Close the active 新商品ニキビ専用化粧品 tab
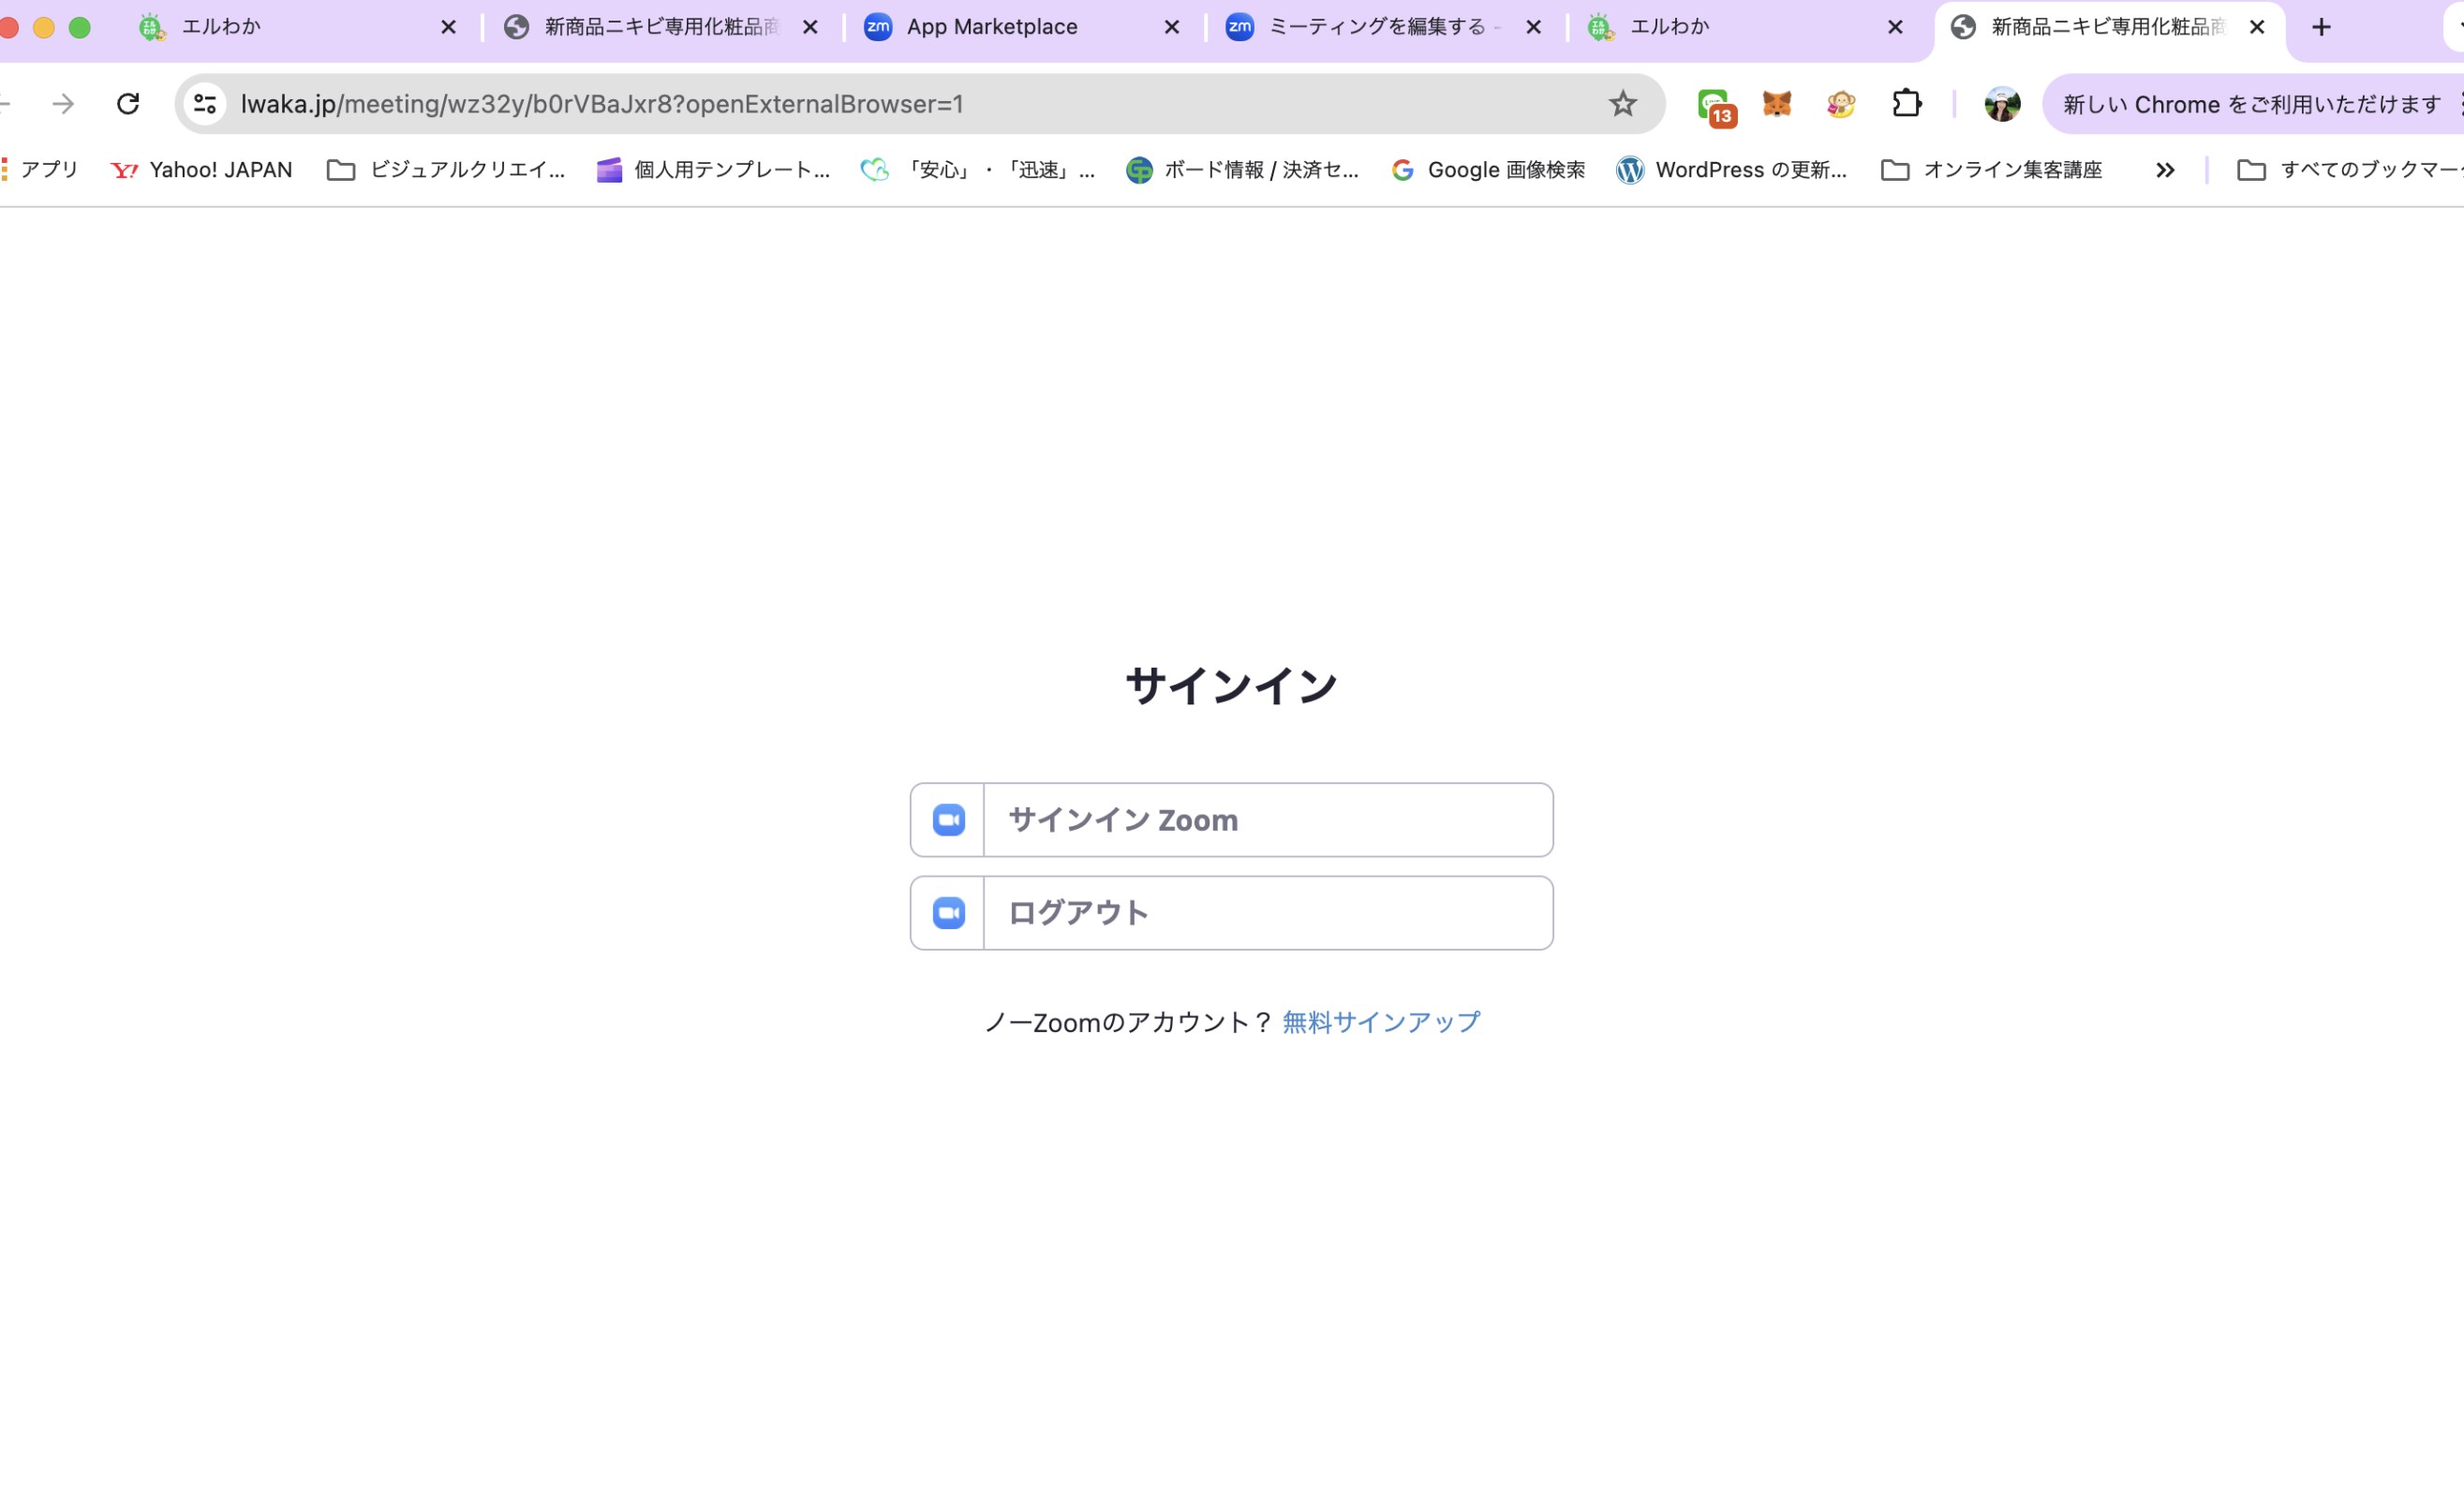This screenshot has height=1493, width=2464. (2257, 27)
